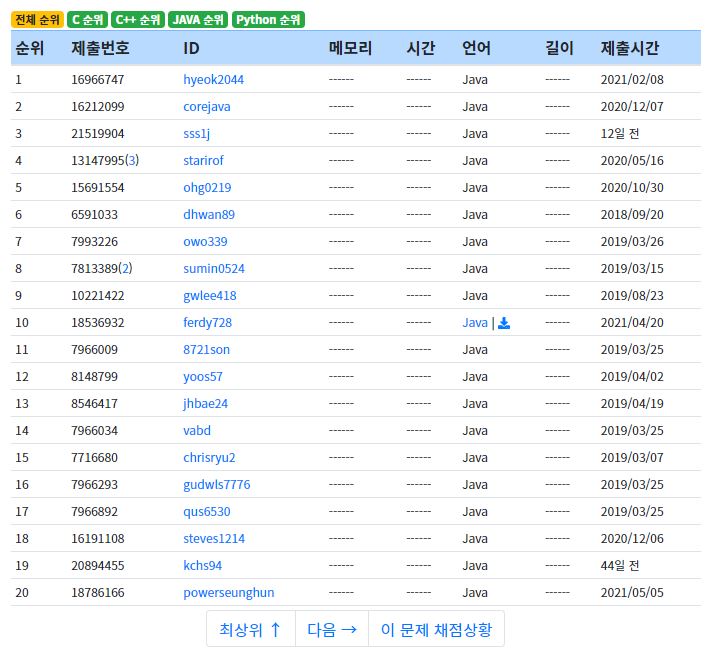Open user kchs94's profile

tap(202, 566)
